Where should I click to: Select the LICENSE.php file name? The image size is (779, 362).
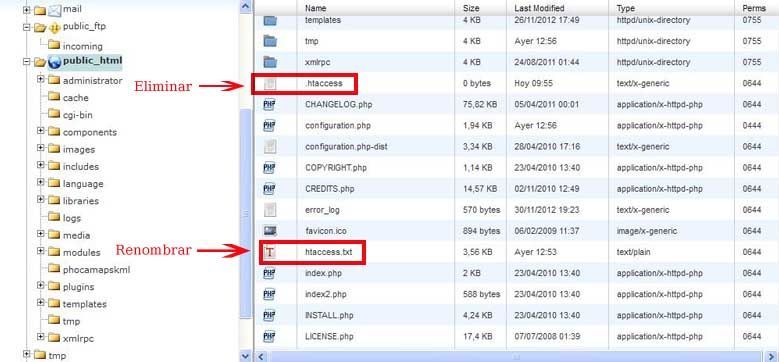pyautogui.click(x=329, y=336)
